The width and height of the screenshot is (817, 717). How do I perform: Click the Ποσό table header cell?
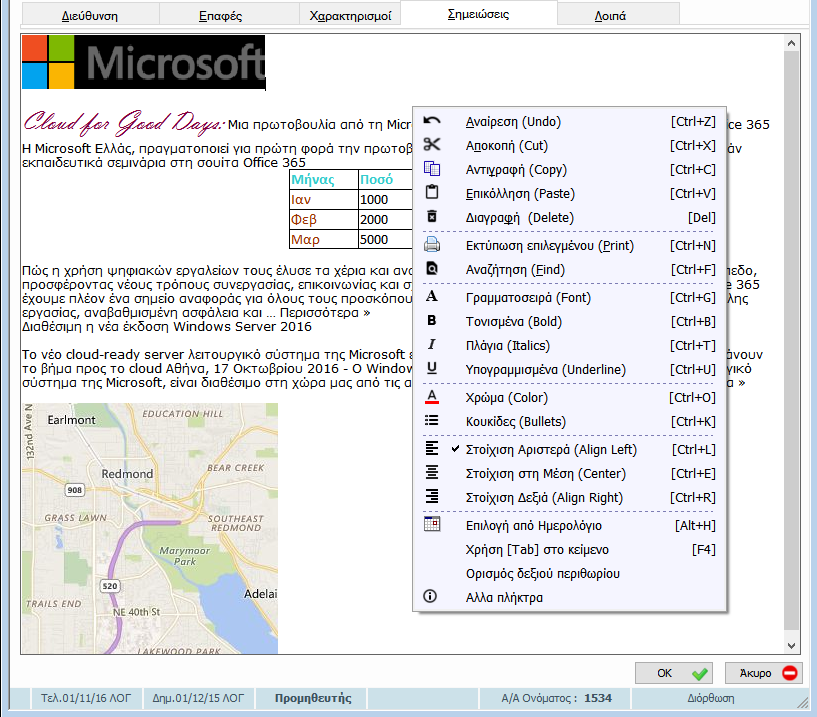point(386,179)
